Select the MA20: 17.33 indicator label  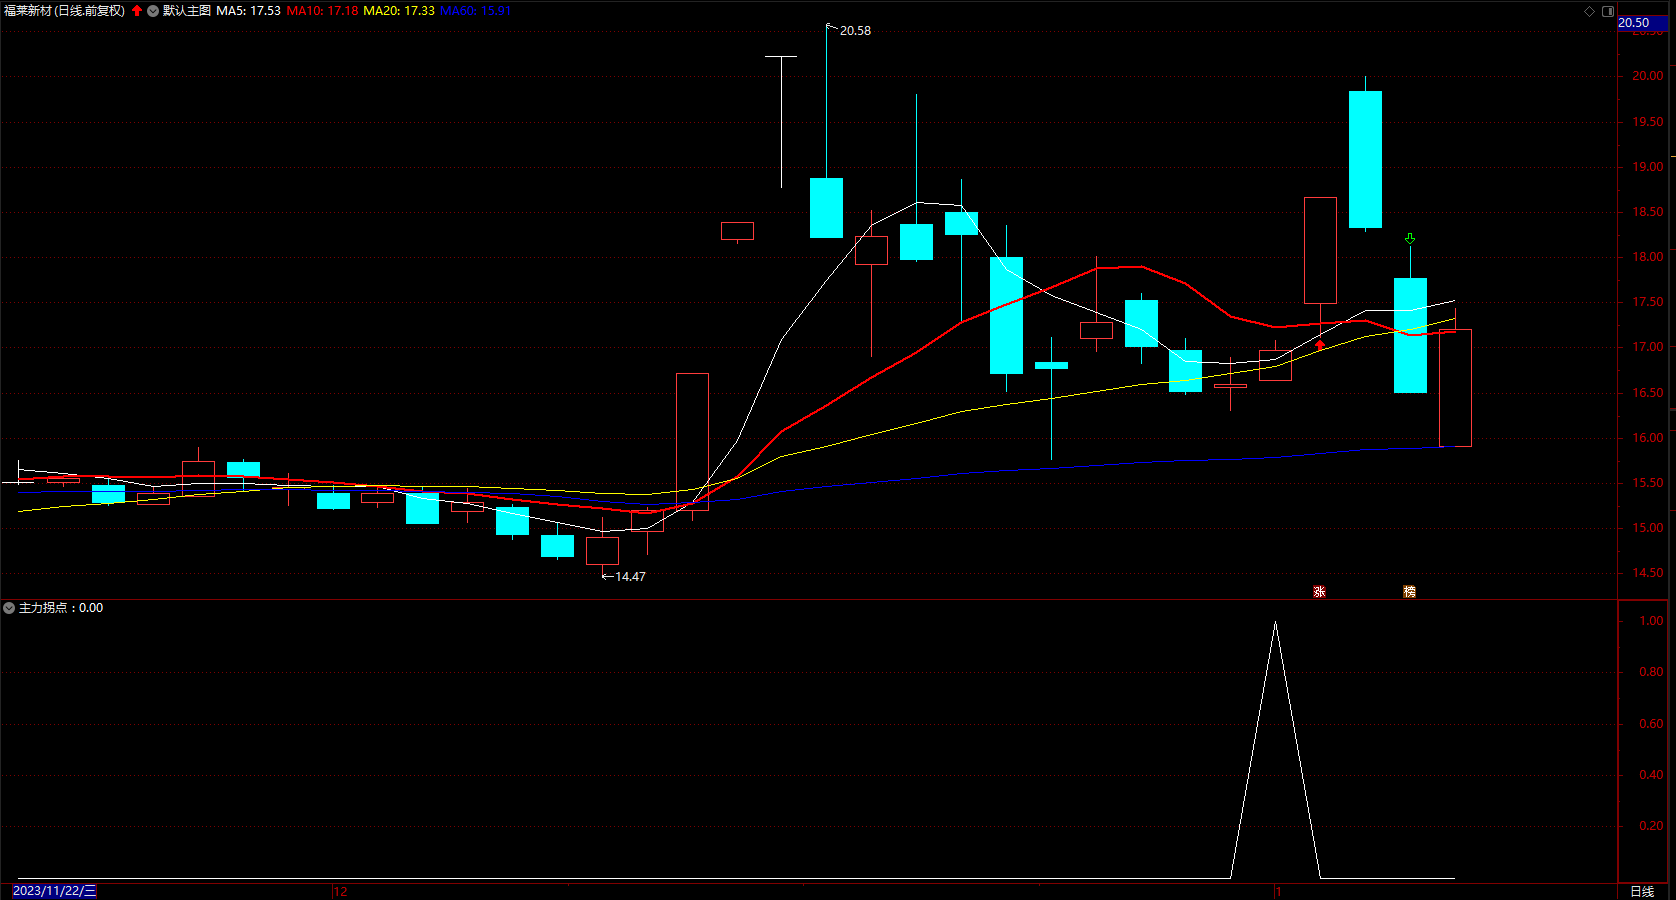tap(399, 11)
